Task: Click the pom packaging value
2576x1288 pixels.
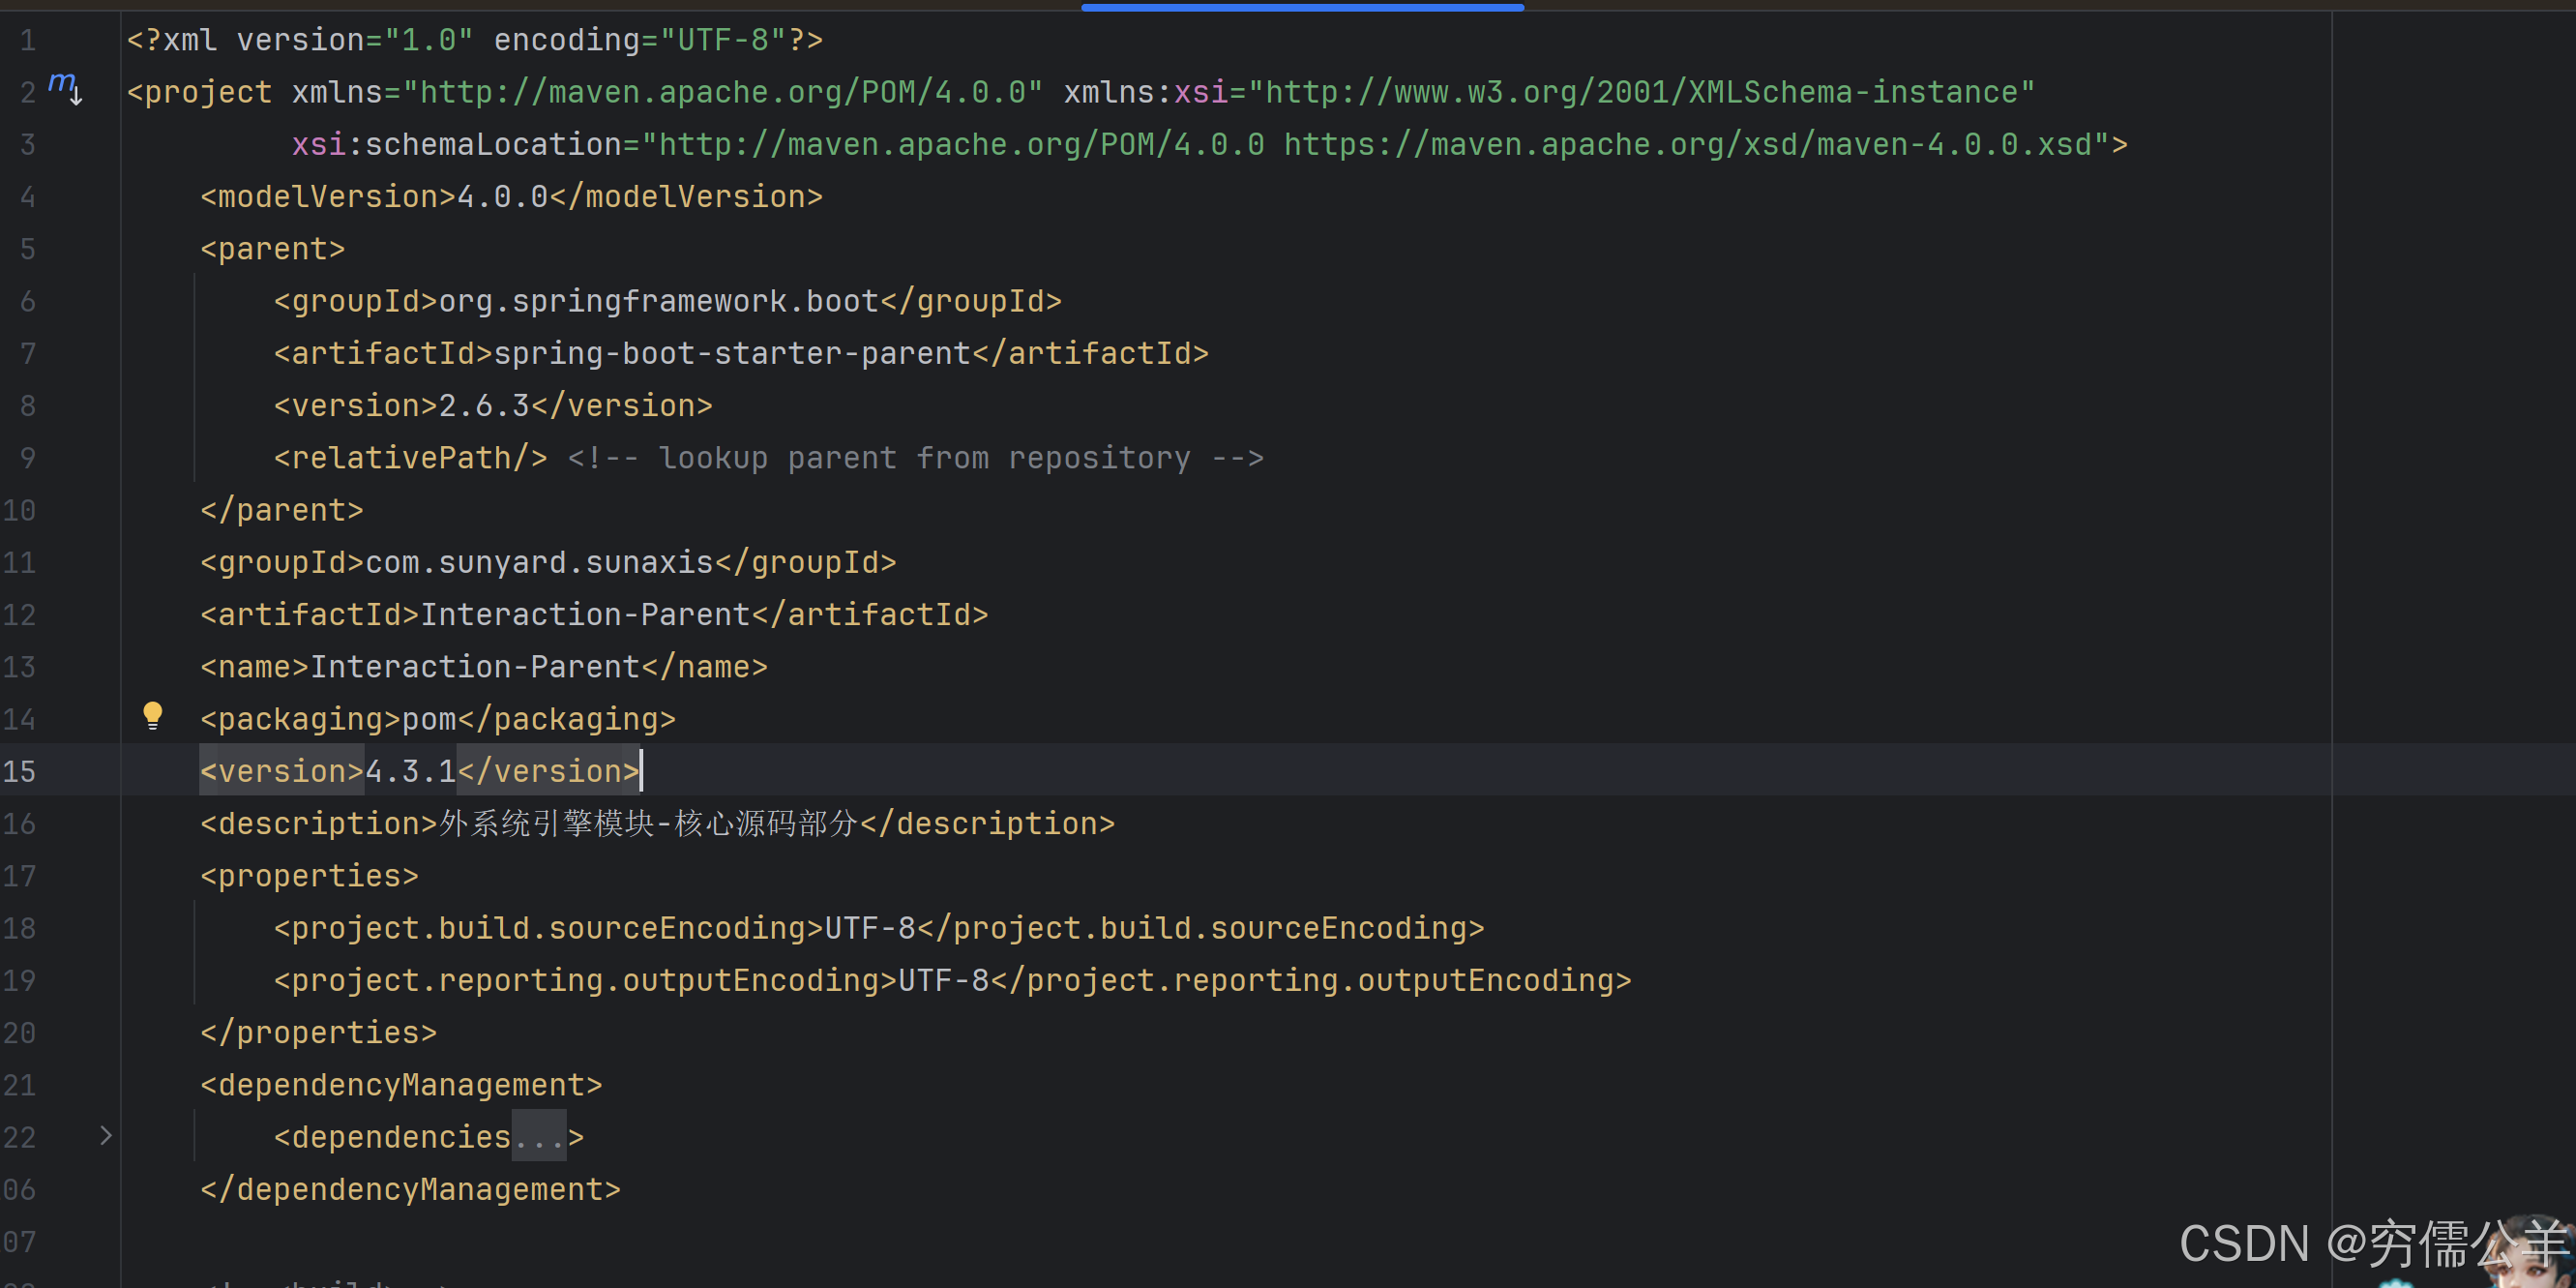Action: pyautogui.click(x=429, y=720)
